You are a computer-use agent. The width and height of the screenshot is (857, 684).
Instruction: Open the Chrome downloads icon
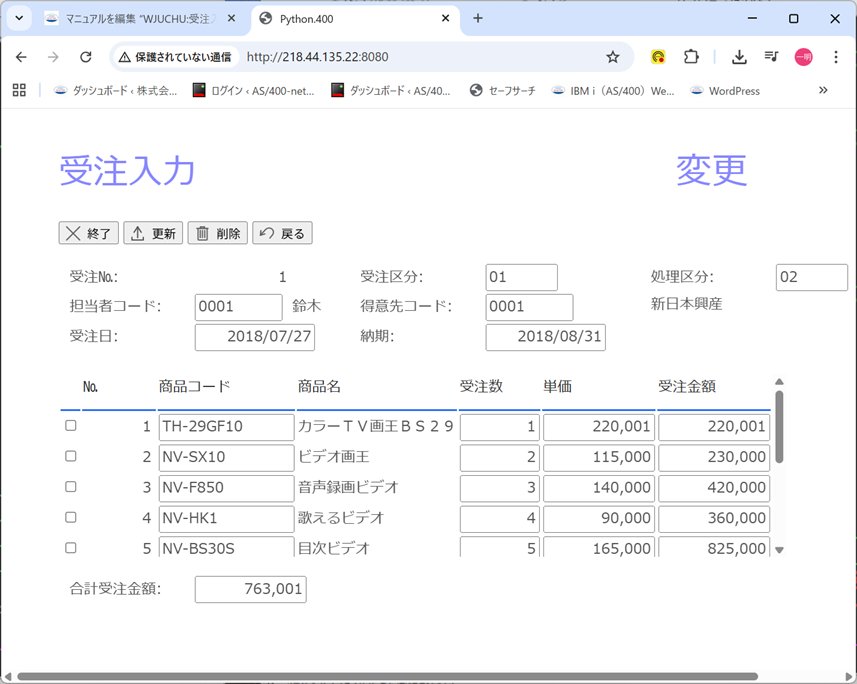pyautogui.click(x=739, y=57)
